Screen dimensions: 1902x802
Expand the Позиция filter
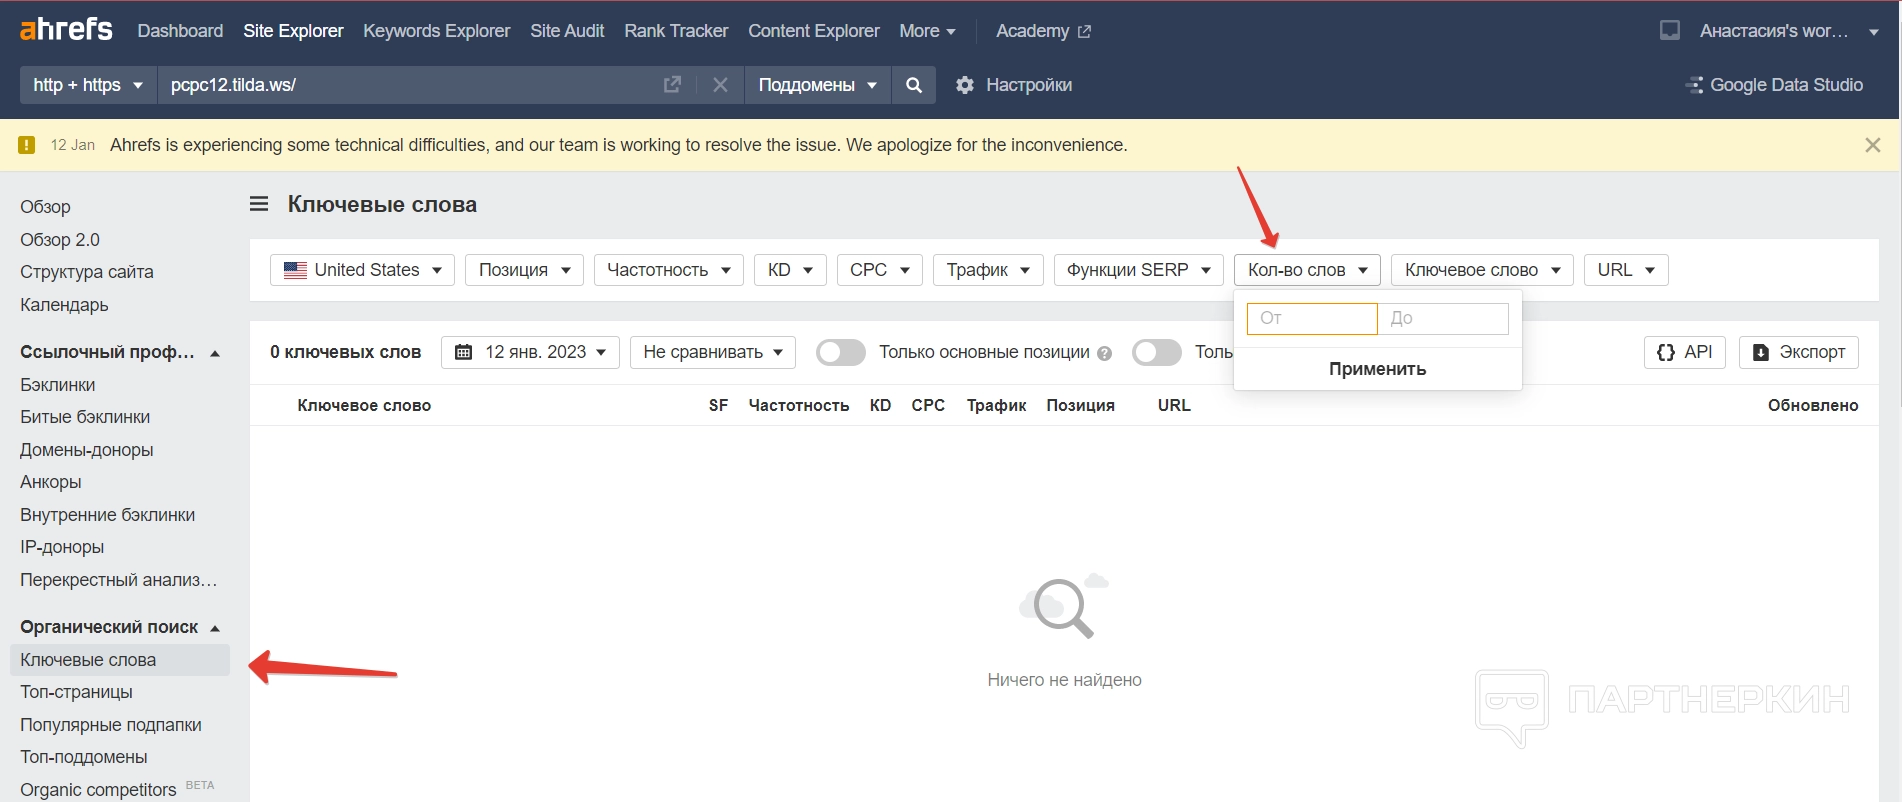pos(524,270)
